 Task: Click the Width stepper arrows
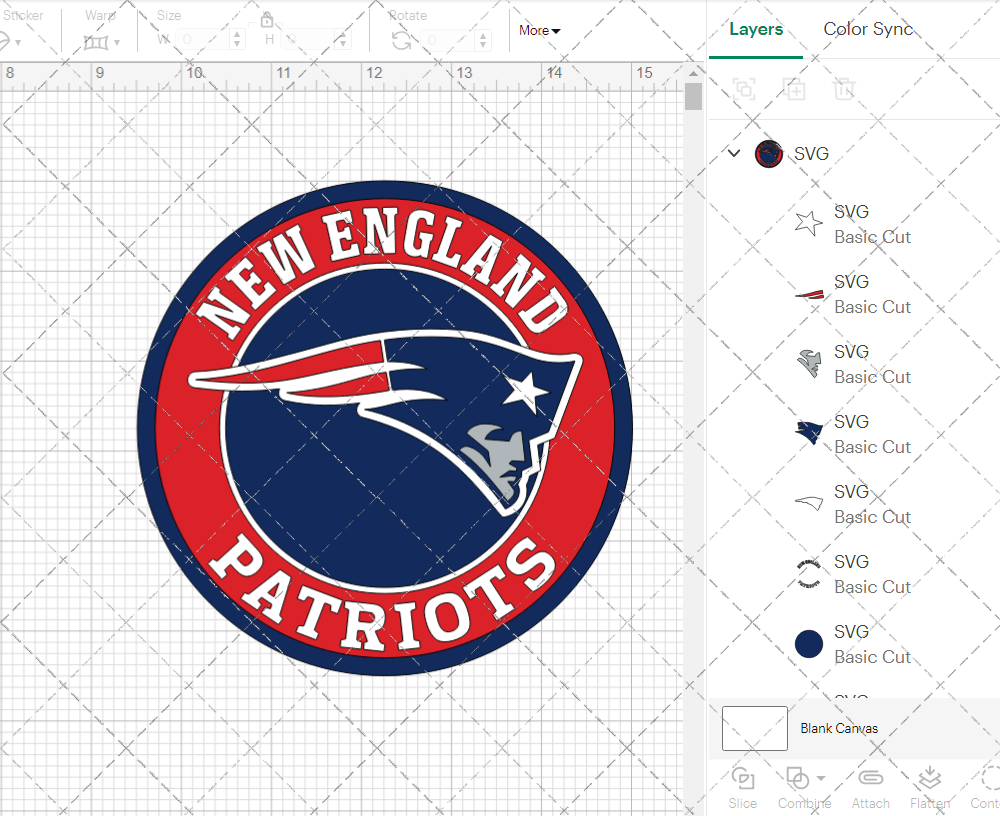(x=237, y=40)
